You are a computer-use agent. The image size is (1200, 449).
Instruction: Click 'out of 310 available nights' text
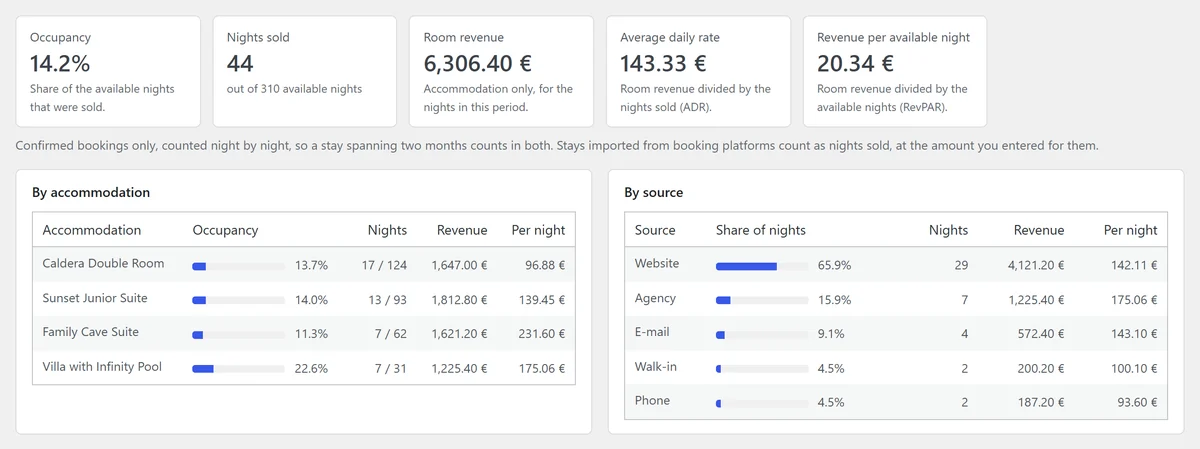(x=294, y=89)
